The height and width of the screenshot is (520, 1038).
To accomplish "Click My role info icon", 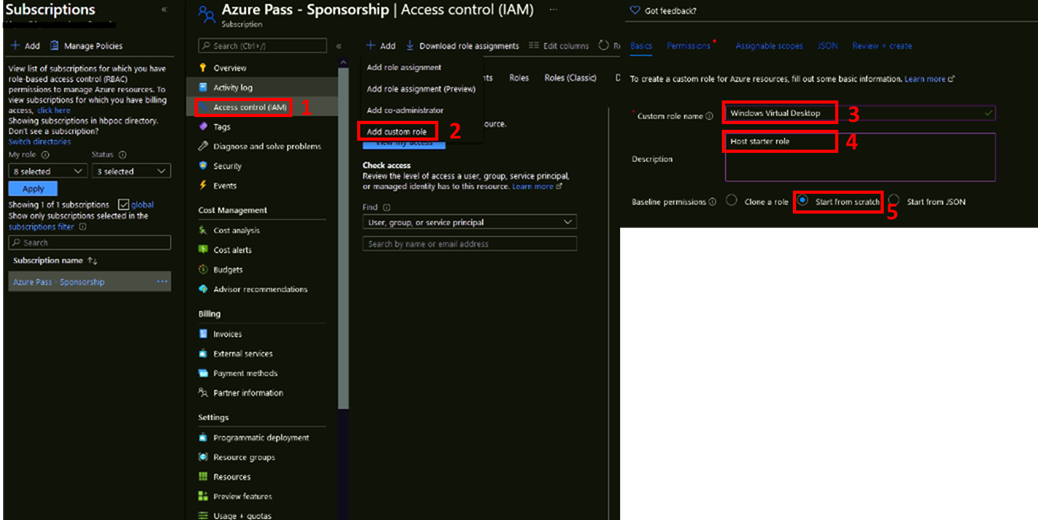I will [x=45, y=154].
